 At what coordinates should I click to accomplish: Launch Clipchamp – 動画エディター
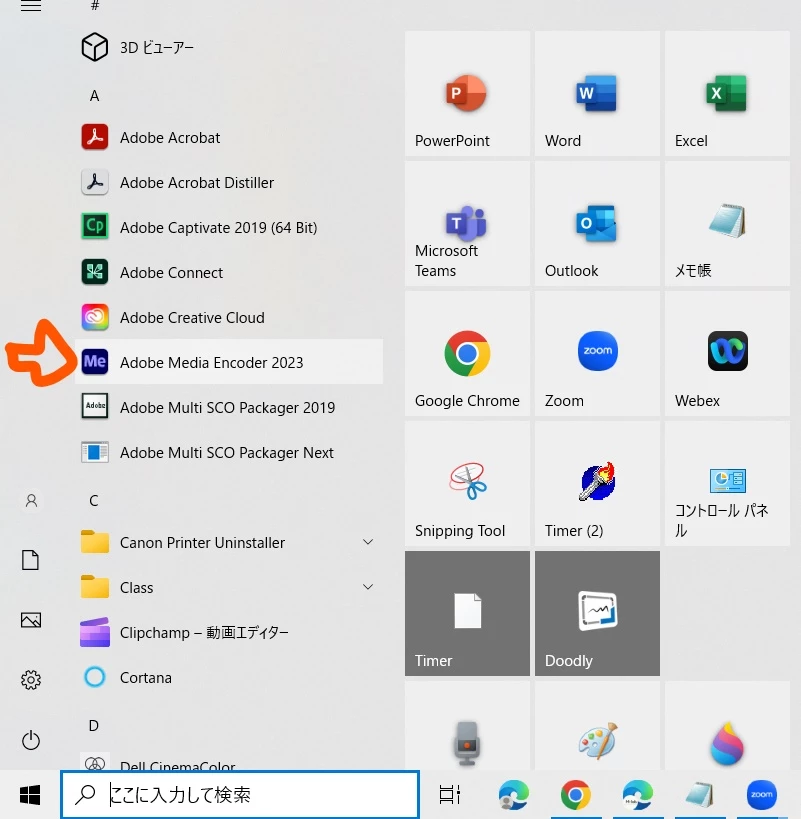pyautogui.click(x=229, y=632)
